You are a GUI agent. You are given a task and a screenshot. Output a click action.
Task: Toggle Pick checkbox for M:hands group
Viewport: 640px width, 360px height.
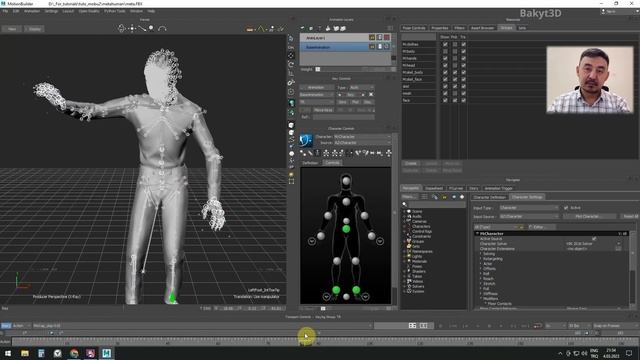[x=455, y=58]
